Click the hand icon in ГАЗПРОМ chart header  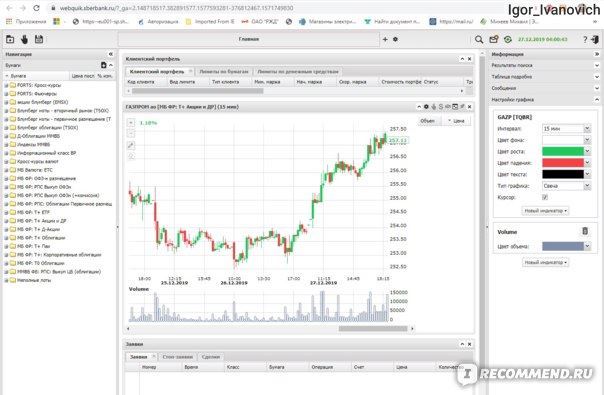point(434,107)
